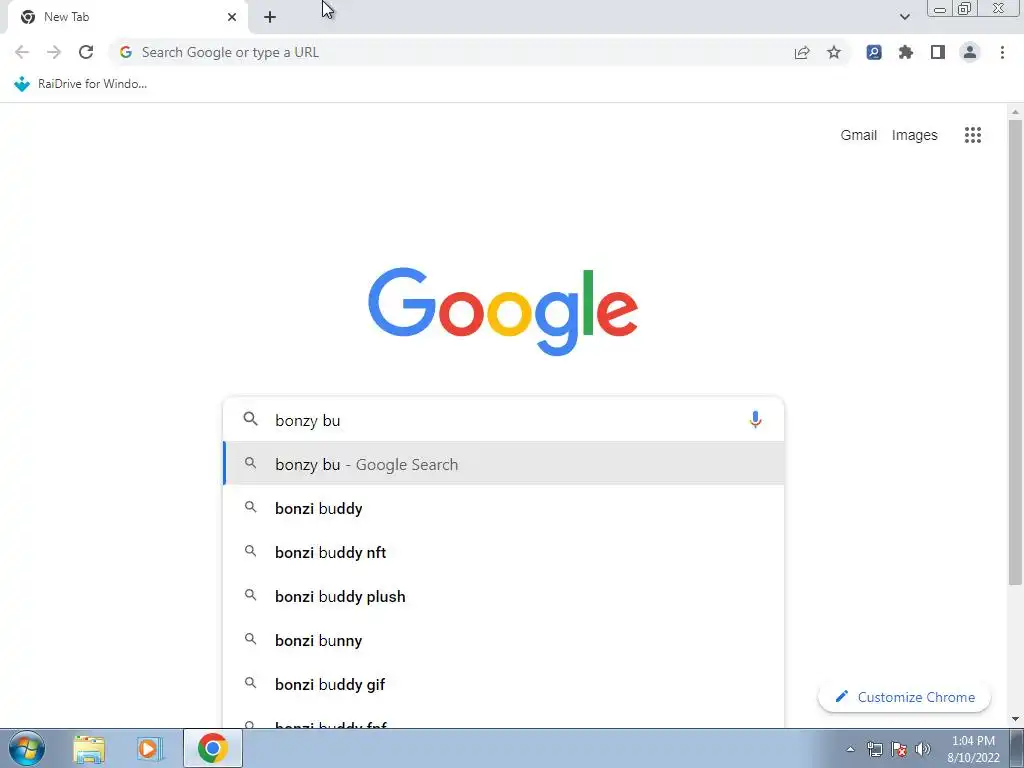Click the browser back arrow
1024x768 pixels.
22,52
